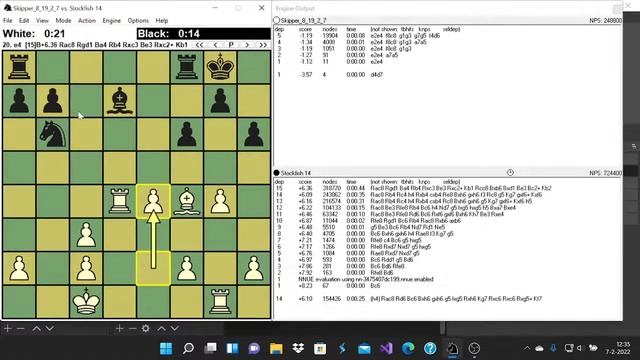Open the Engine menu
This screenshot has width=640, height=360.
[111, 20]
